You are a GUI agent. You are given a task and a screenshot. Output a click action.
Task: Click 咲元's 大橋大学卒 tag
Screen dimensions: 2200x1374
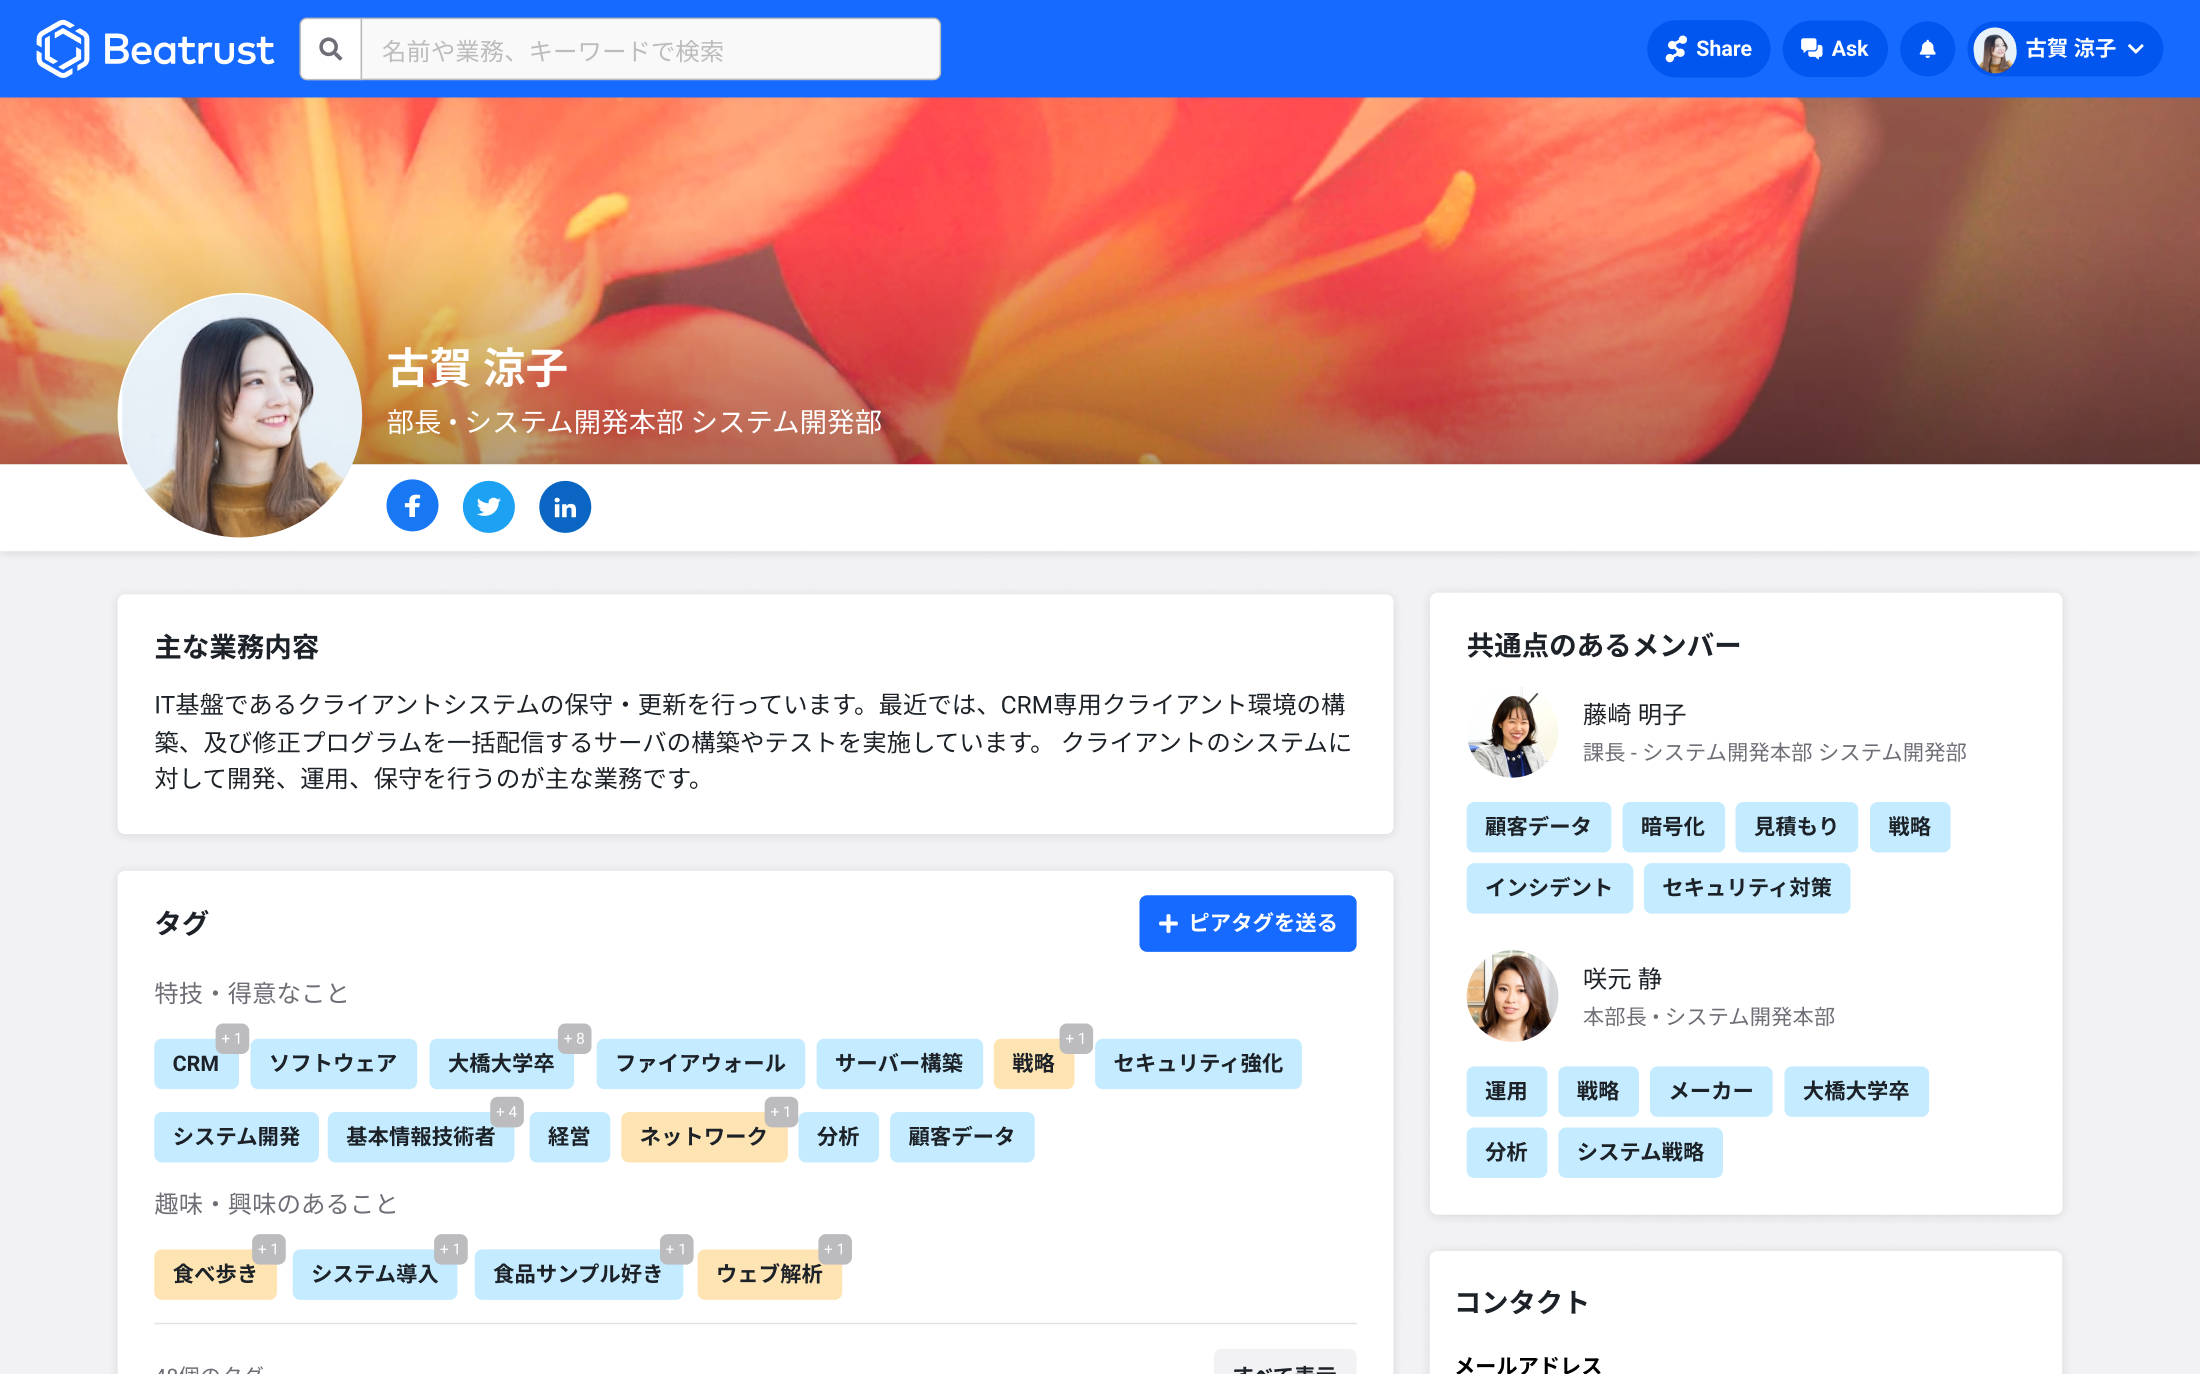(1856, 1091)
